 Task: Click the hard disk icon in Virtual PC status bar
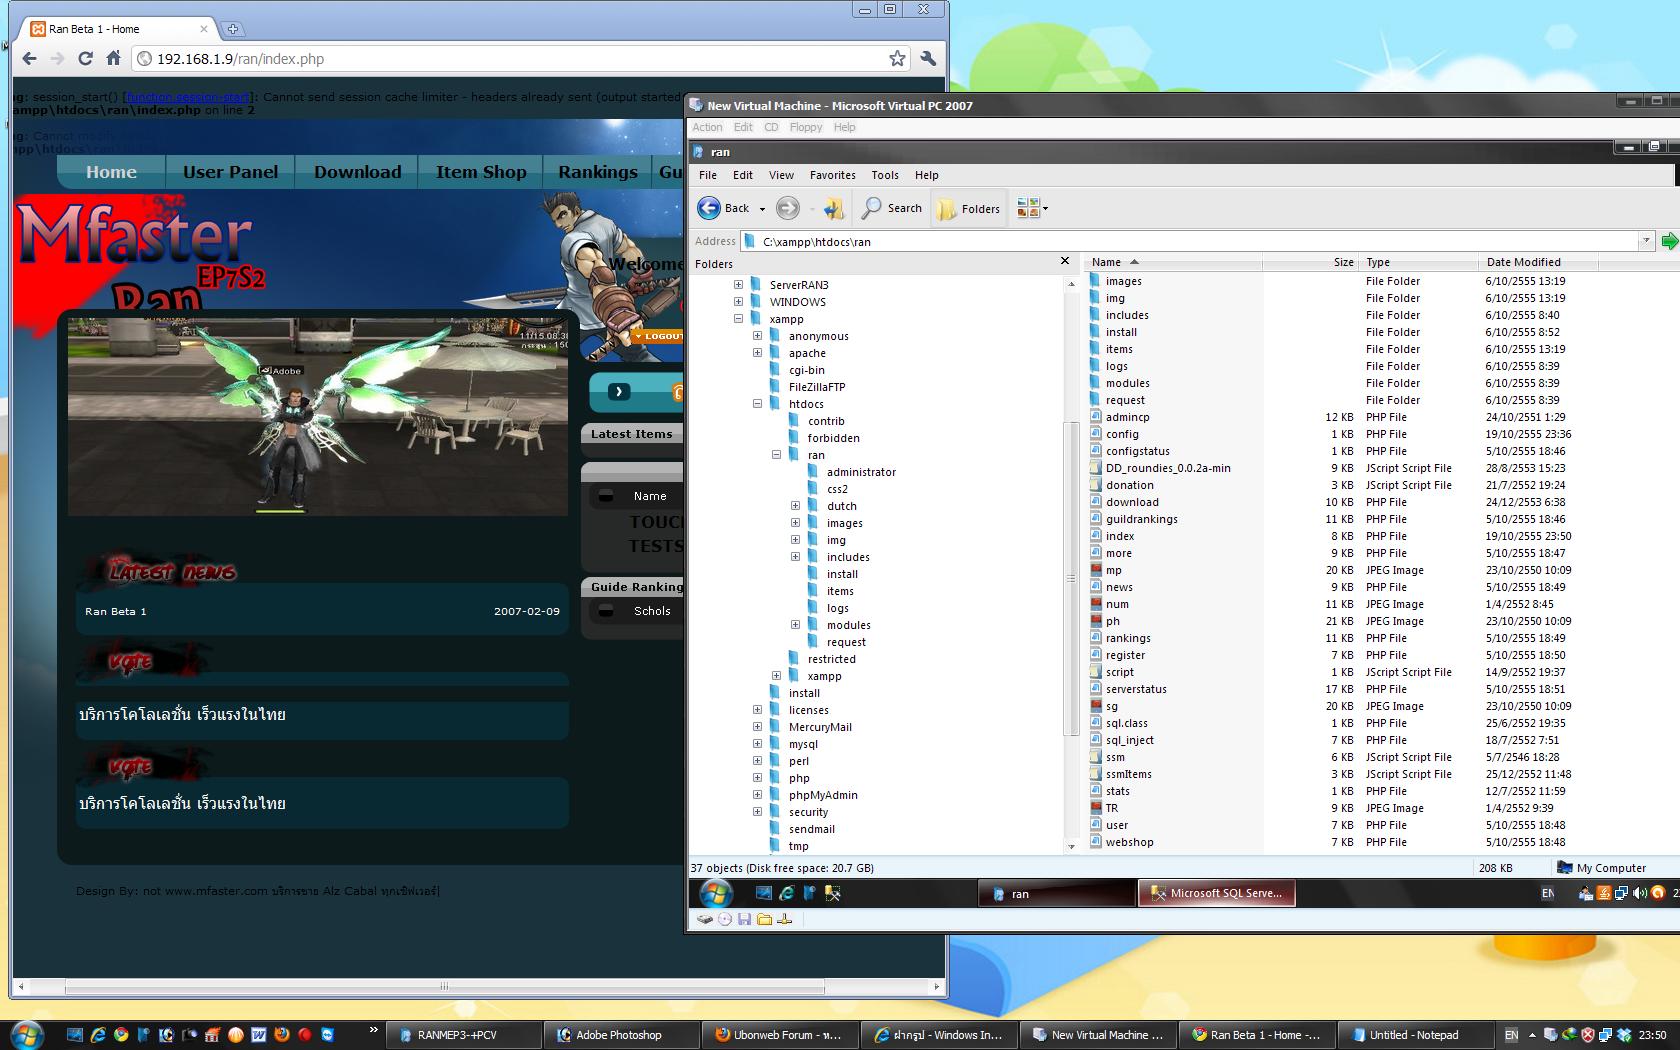point(705,919)
